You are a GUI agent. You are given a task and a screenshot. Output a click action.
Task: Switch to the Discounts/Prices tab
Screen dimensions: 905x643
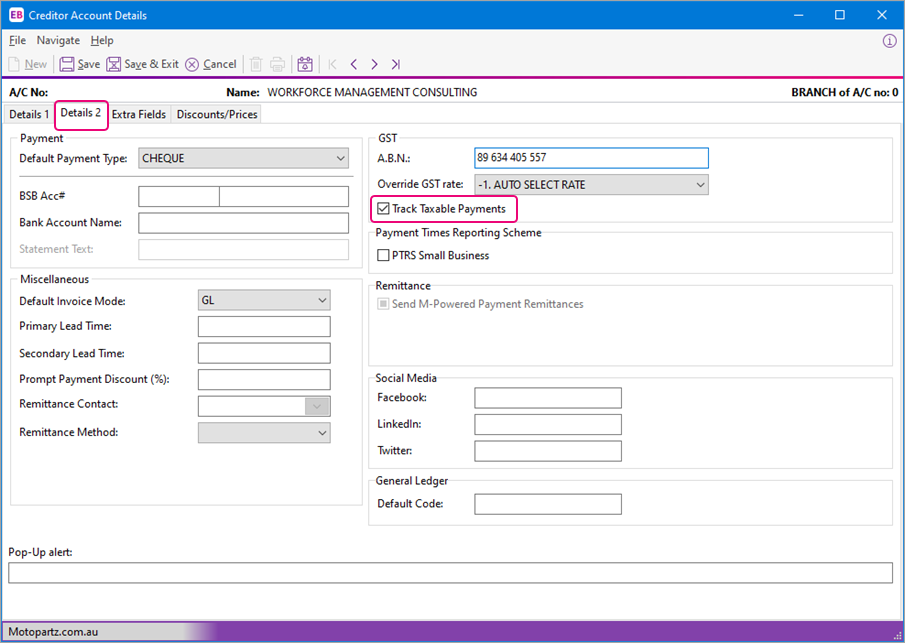click(x=217, y=114)
